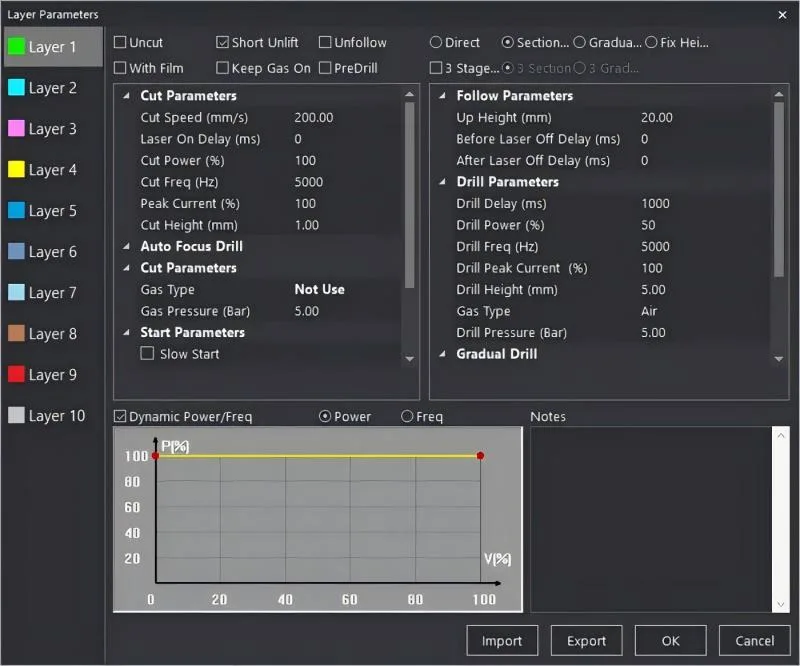The height and width of the screenshot is (666, 800).
Task: Select the Fix Hei... radio button
Action: coord(651,42)
